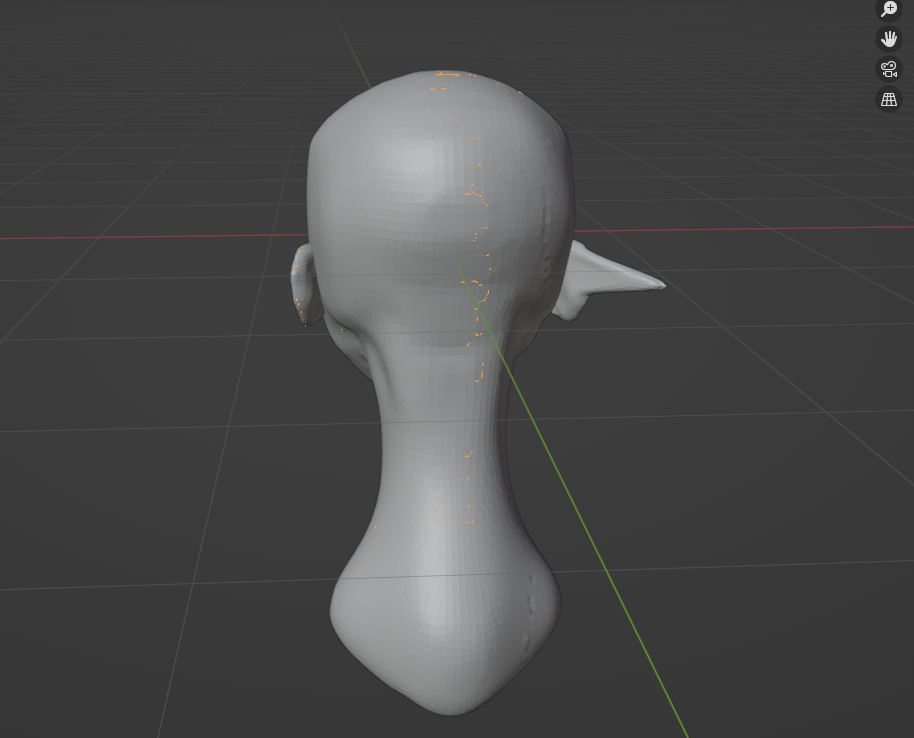Click the tip of the pointed right ear
The width and height of the screenshot is (914, 738).
point(659,286)
